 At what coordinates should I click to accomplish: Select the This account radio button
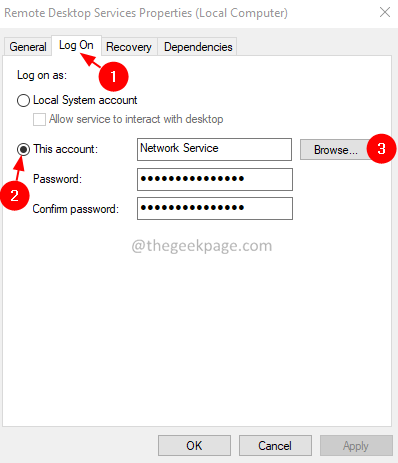point(23,149)
